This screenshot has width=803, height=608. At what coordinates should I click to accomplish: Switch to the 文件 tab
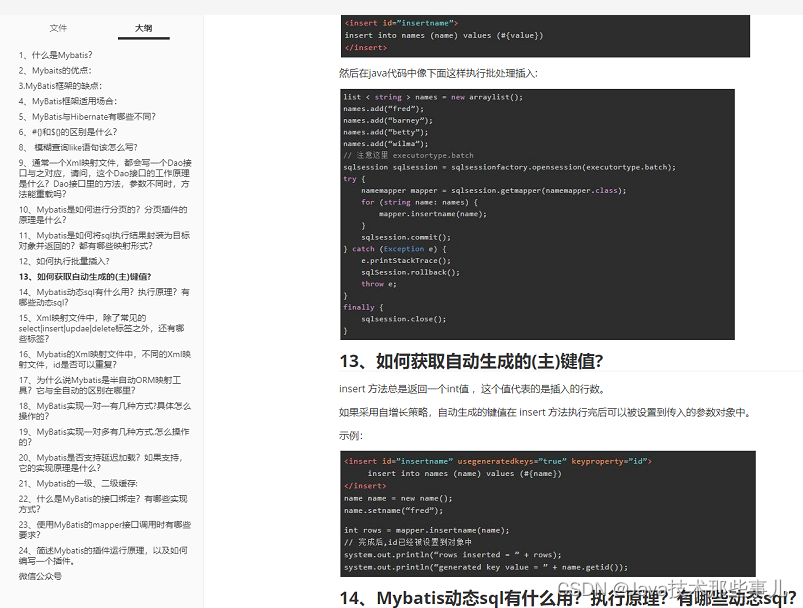pyautogui.click(x=58, y=28)
